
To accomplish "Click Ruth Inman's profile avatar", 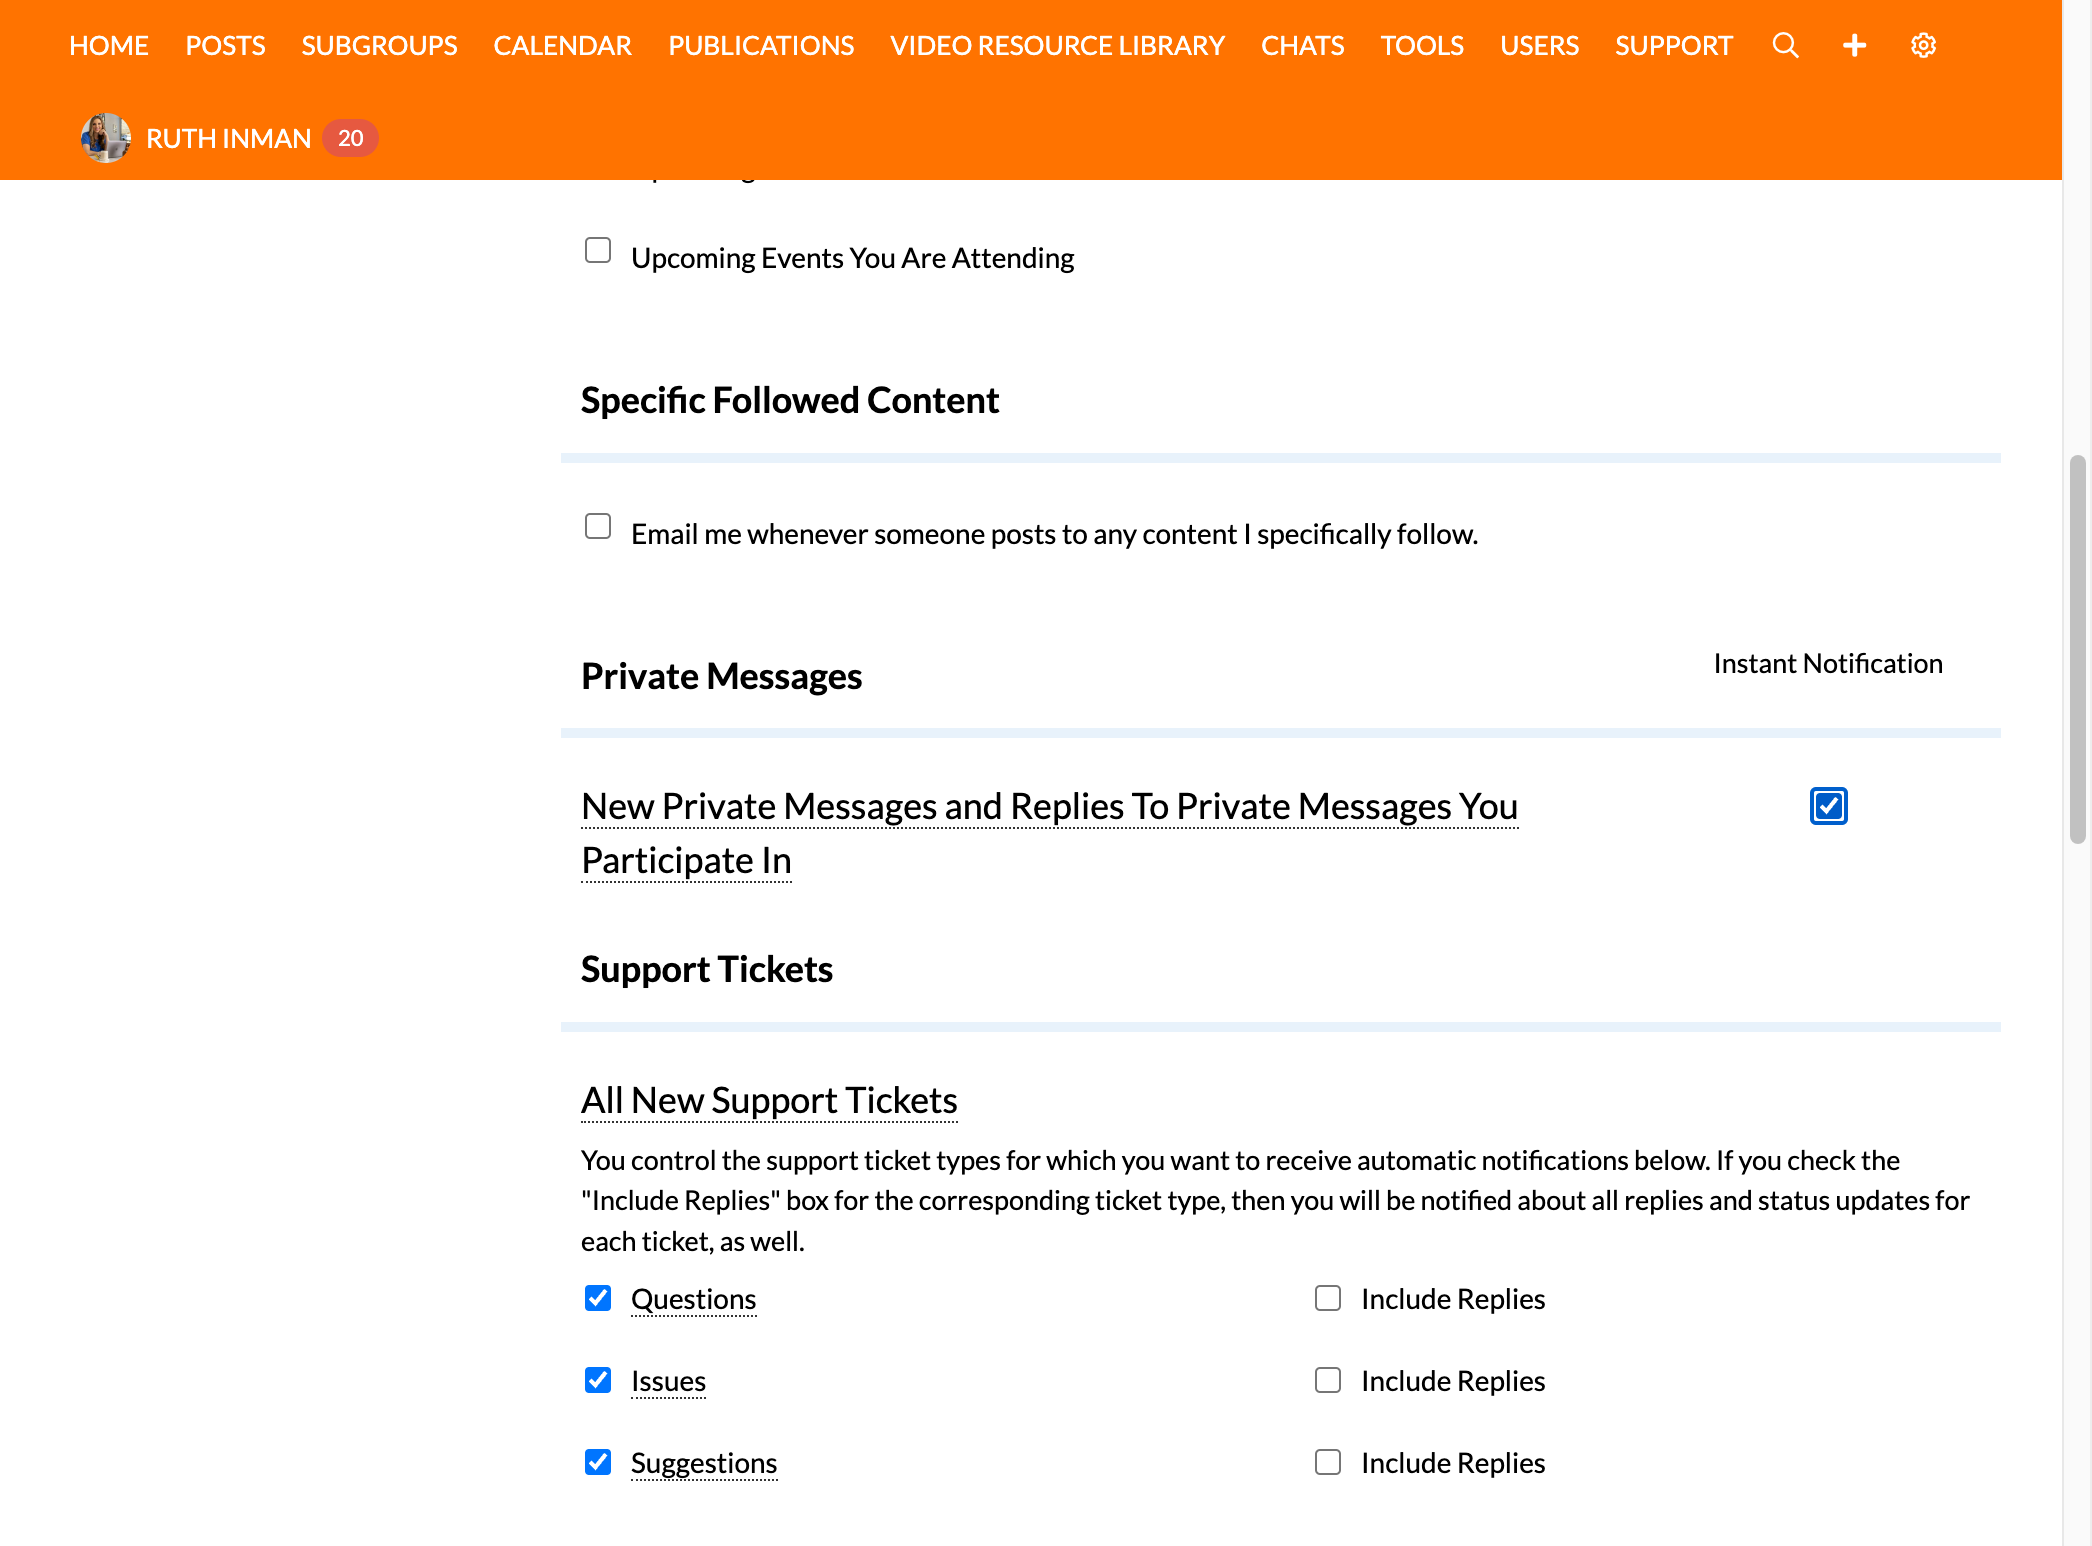I will pos(106,138).
